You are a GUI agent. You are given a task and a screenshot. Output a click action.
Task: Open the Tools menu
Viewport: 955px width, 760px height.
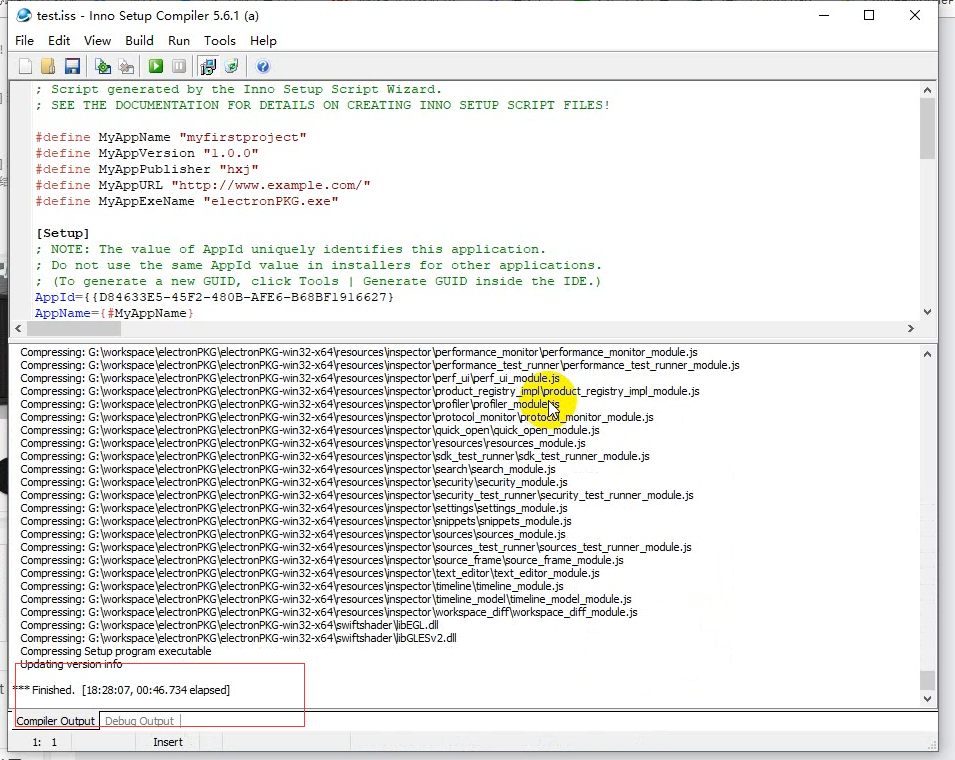pyautogui.click(x=220, y=41)
